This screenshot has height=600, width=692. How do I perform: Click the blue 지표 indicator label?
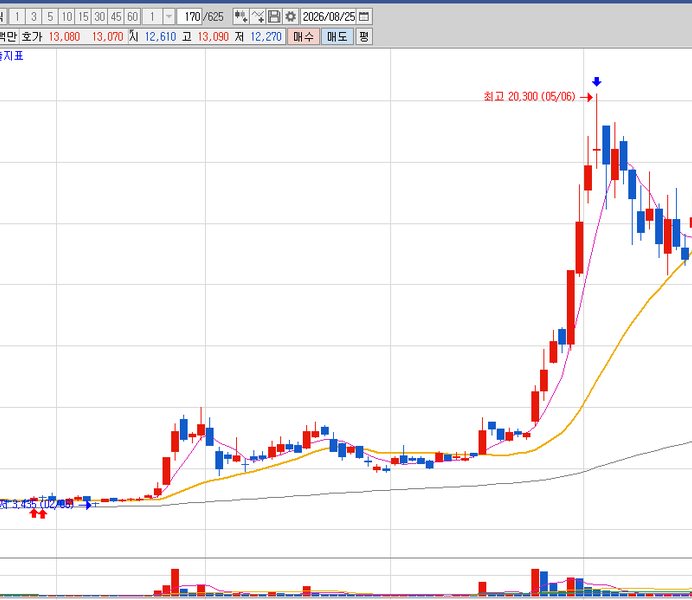(12, 56)
